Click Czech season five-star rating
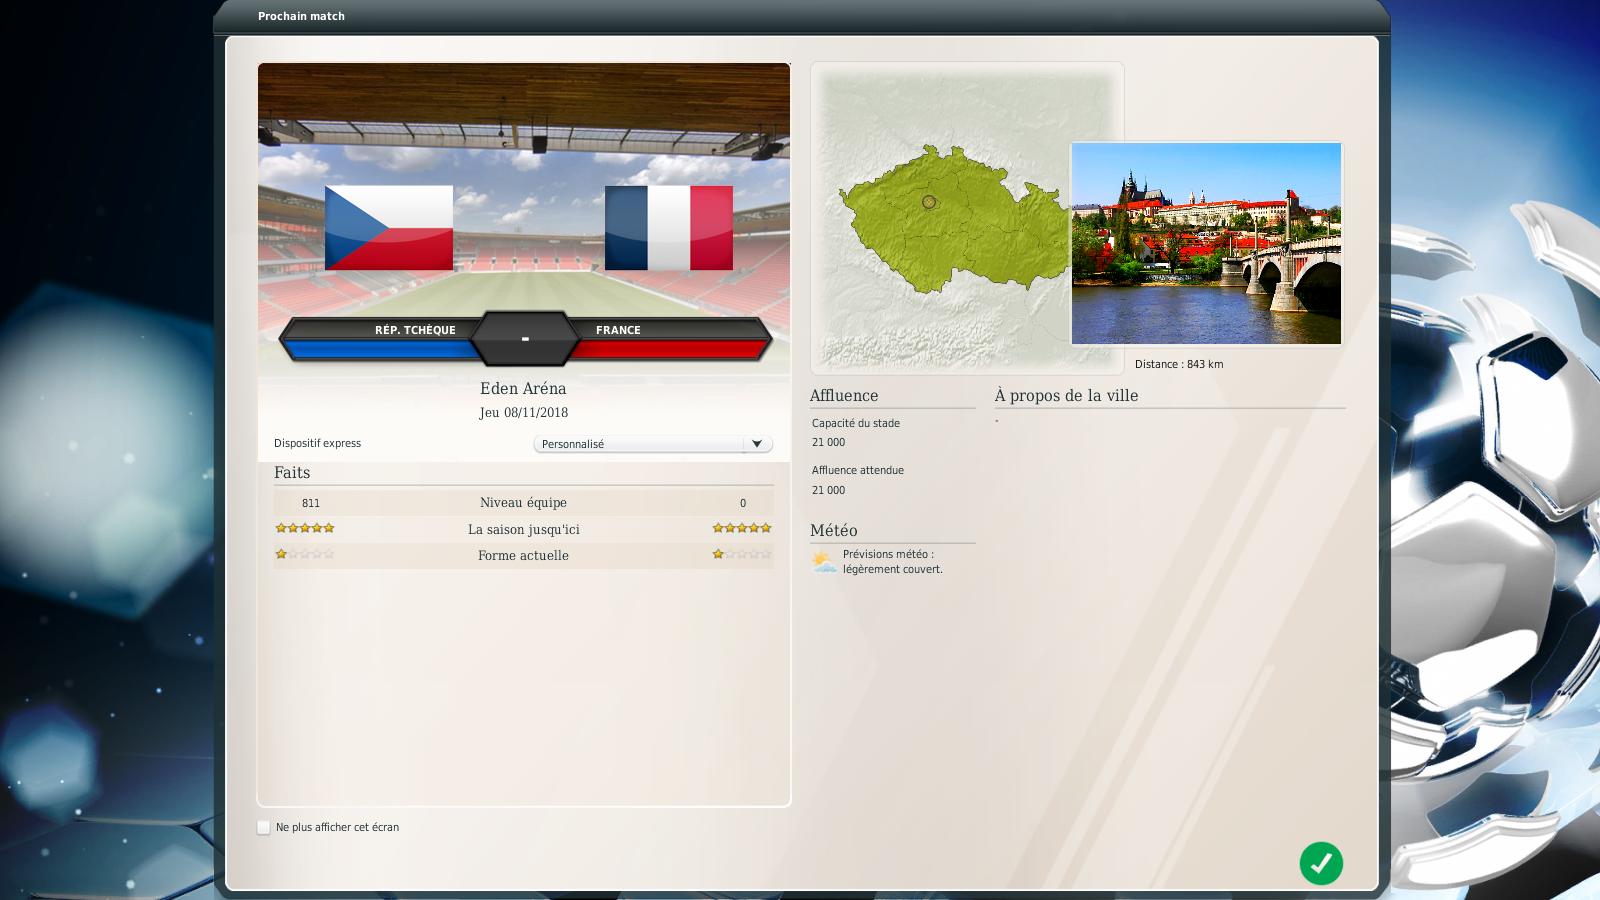This screenshot has height=900, width=1600. coord(305,528)
